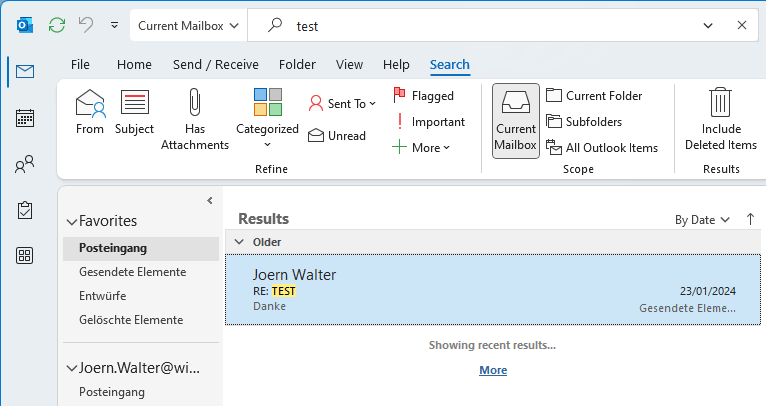
Task: Click the search box containing test
Action: (500, 24)
